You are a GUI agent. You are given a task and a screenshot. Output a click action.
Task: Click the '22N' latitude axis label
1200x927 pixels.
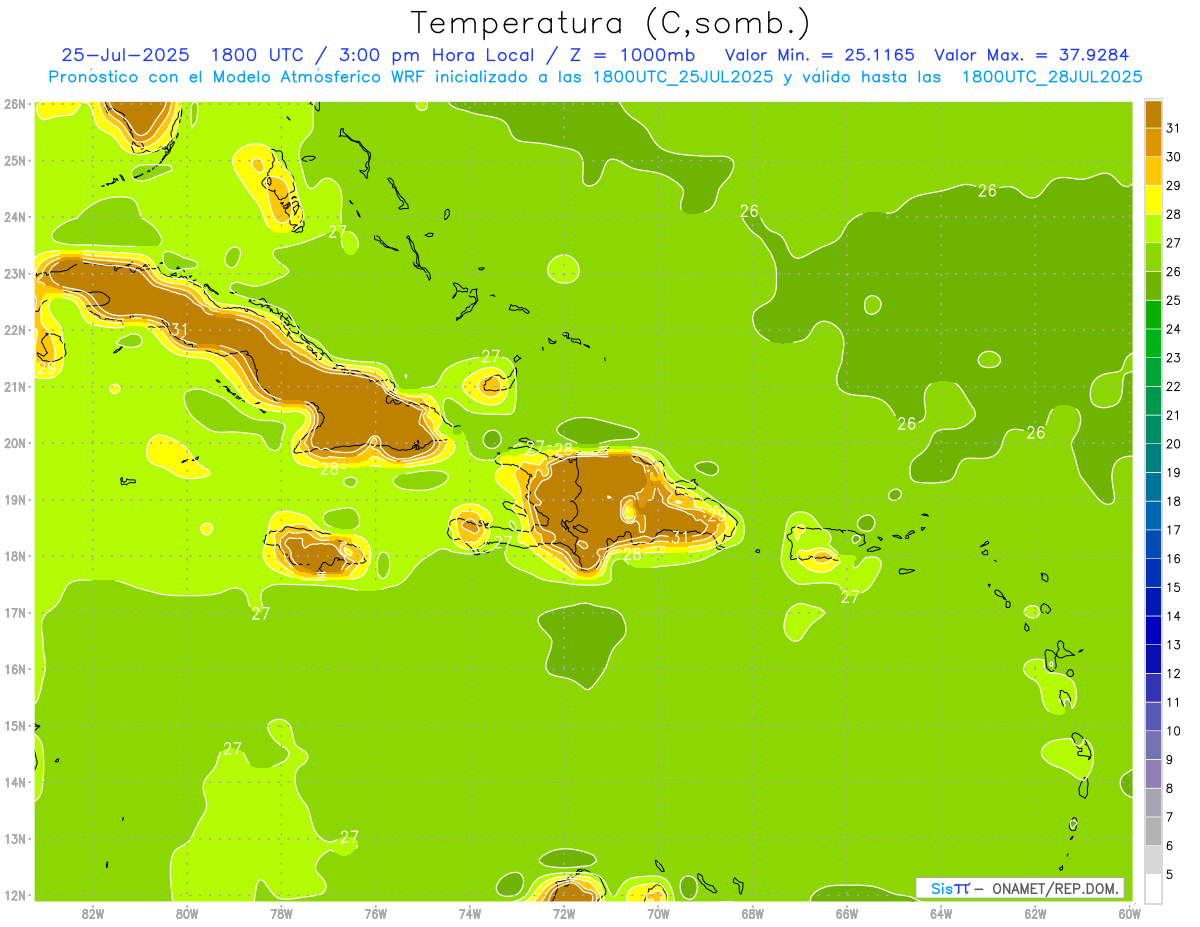[x=14, y=330]
